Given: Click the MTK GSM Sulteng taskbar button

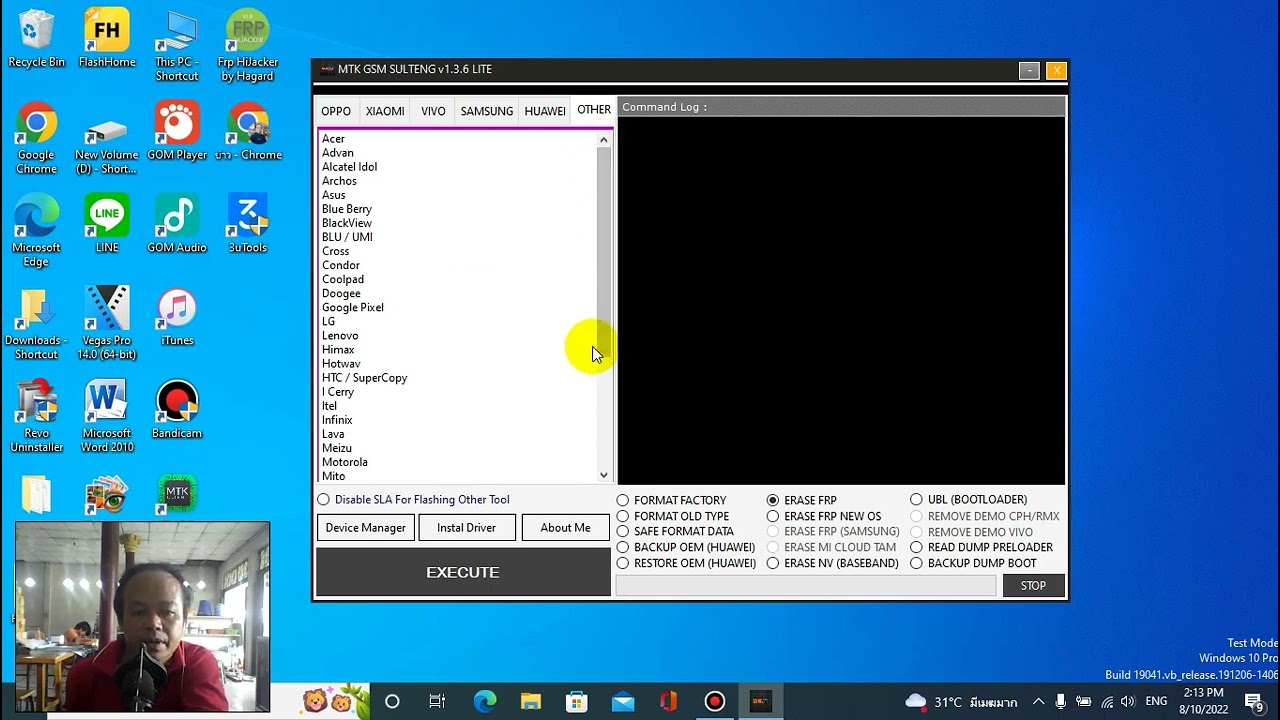Looking at the screenshot, I should pyautogui.click(x=761, y=701).
